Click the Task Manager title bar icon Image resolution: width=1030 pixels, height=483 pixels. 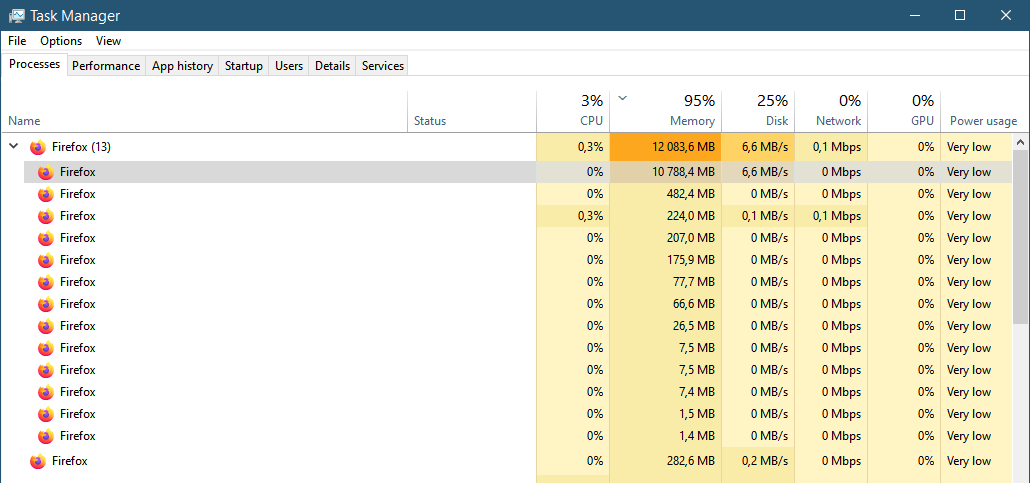point(18,16)
